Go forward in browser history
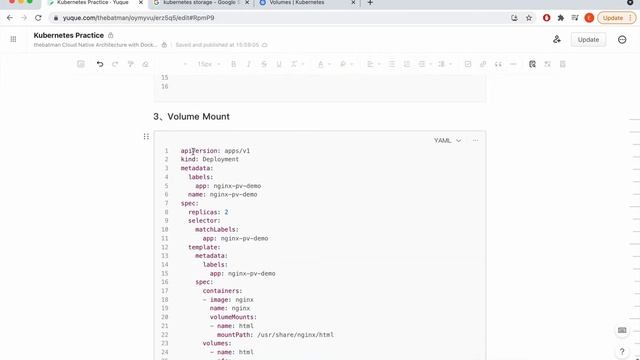This screenshot has width=640, height=360. tap(24, 18)
